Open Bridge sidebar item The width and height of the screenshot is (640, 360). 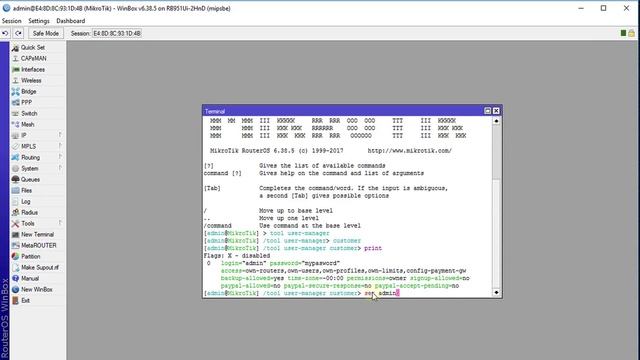click(x=38, y=92)
